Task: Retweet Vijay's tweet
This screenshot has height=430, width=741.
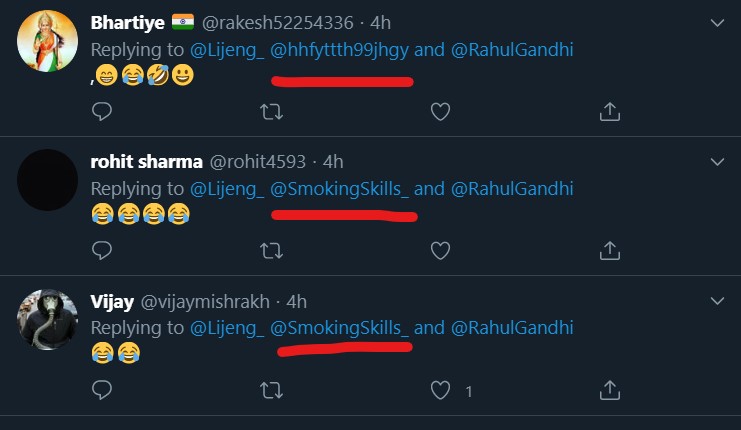Action: point(271,390)
